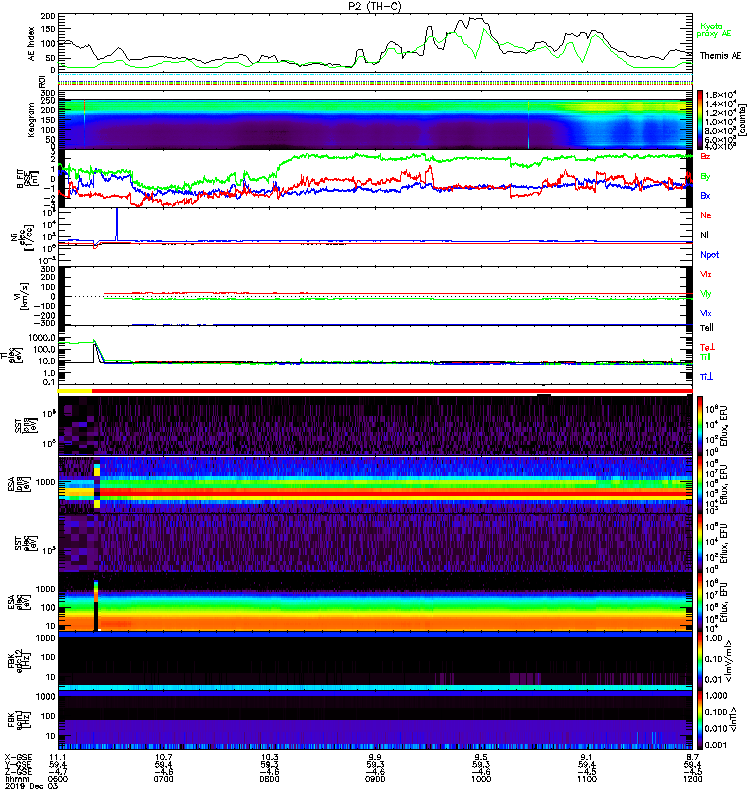Click the AE Index axis label
This screenshot has height=800, width=750.
click(31, 44)
